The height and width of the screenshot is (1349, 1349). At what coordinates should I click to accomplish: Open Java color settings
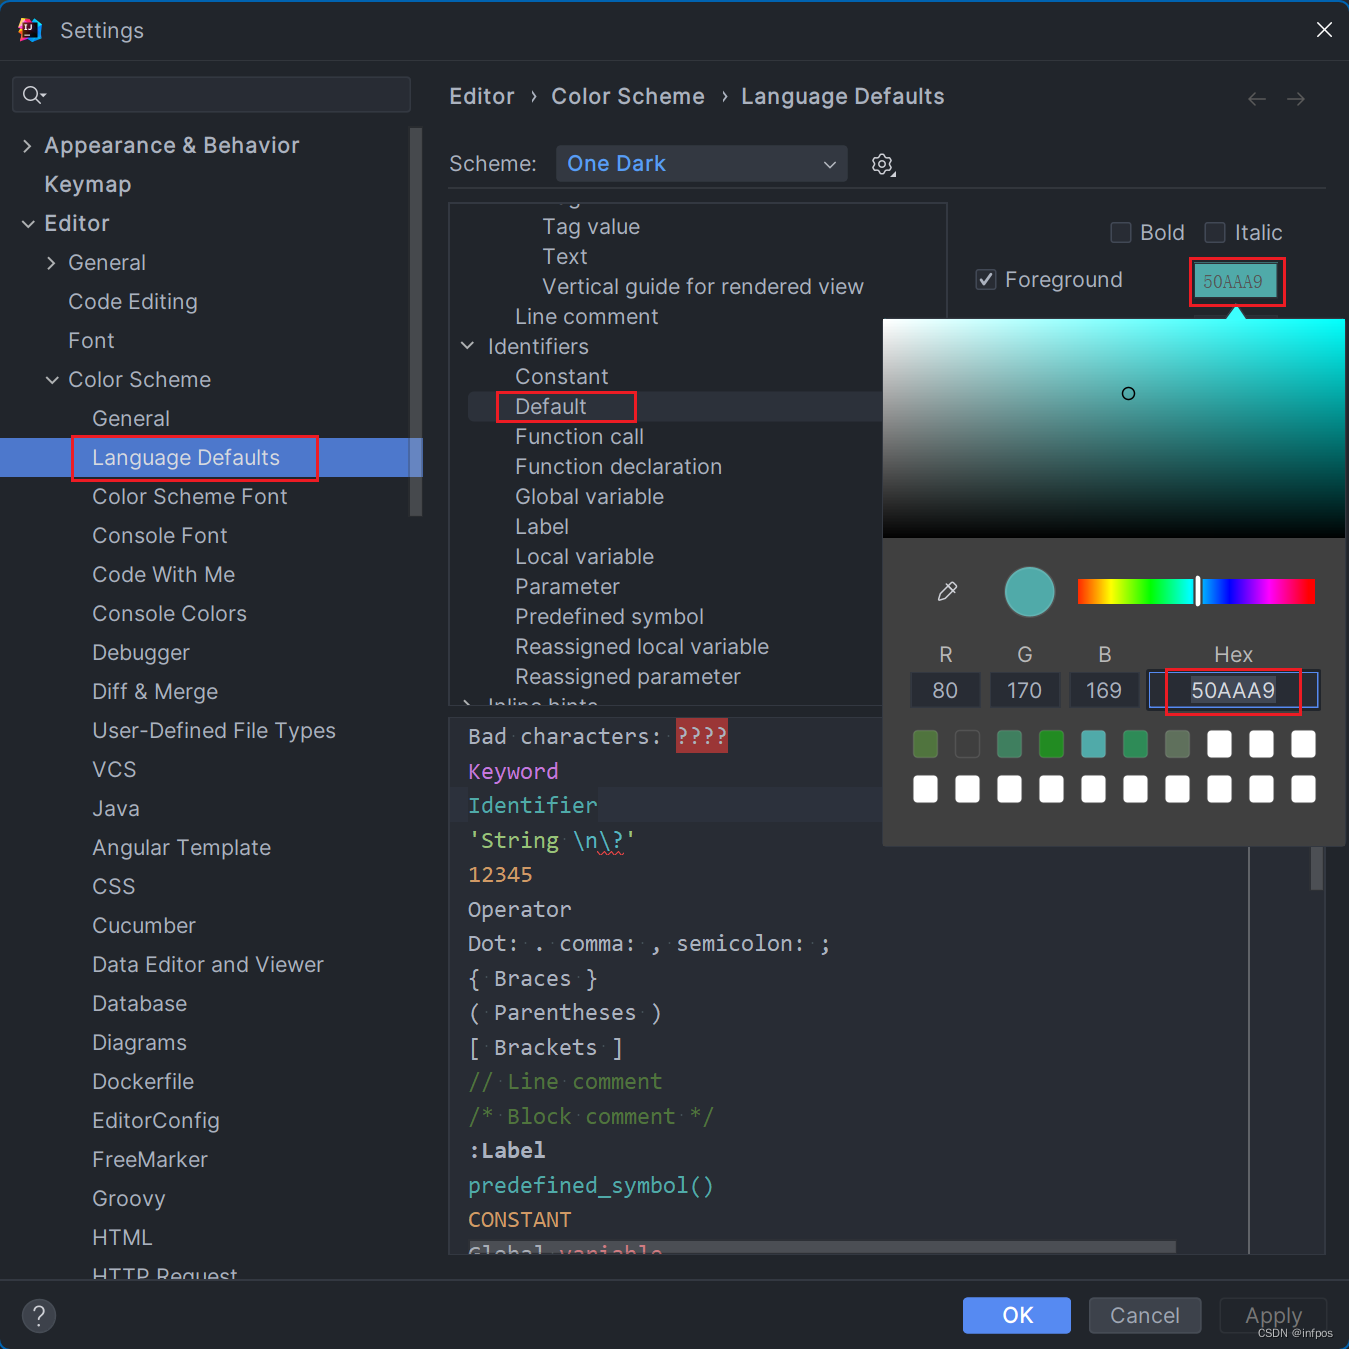pos(116,809)
